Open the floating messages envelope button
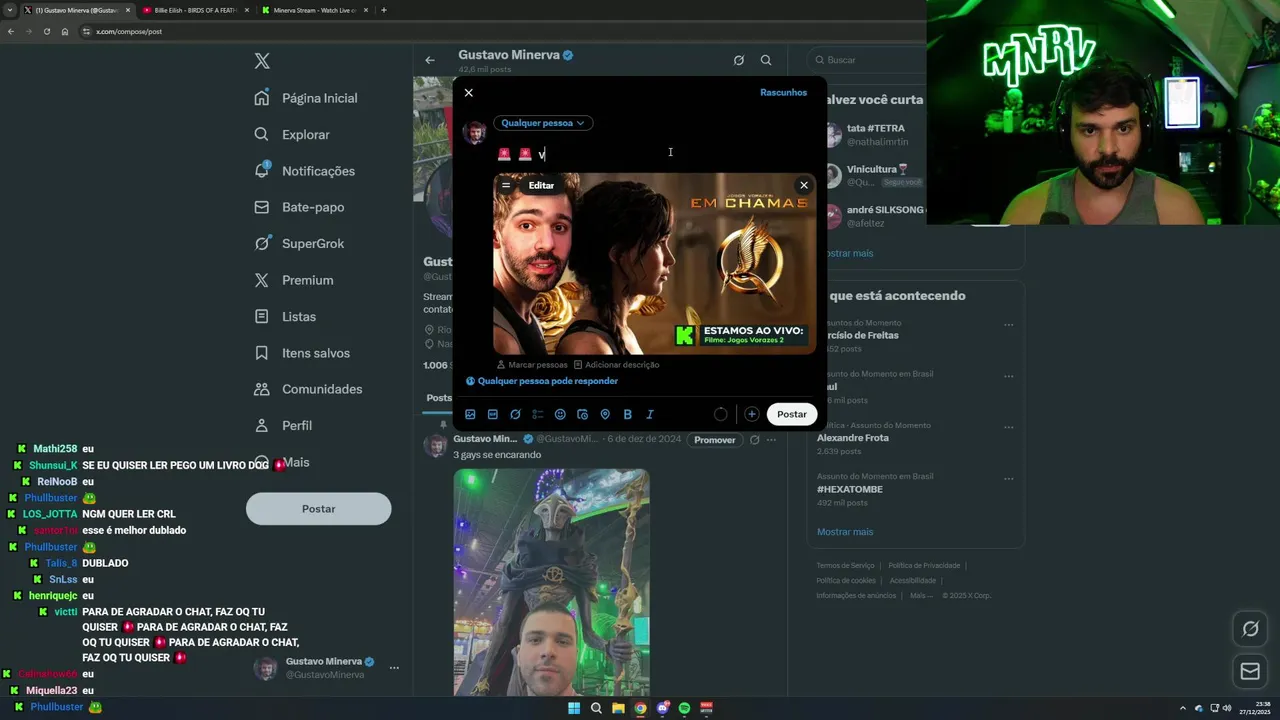 1250,671
